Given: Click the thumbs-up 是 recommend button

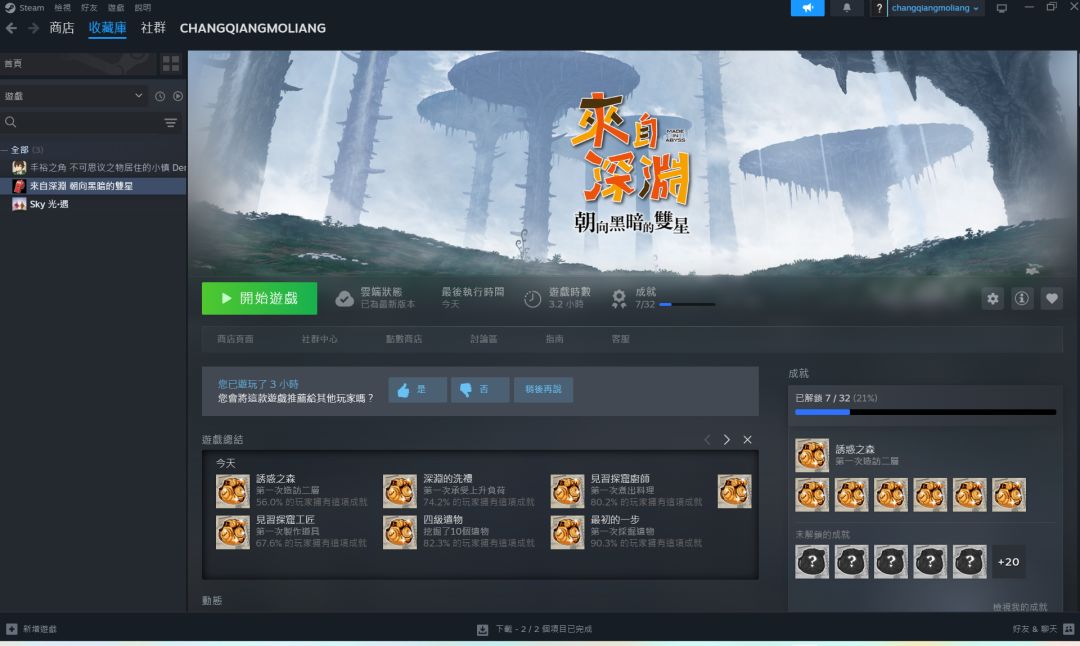Looking at the screenshot, I should [x=417, y=390].
